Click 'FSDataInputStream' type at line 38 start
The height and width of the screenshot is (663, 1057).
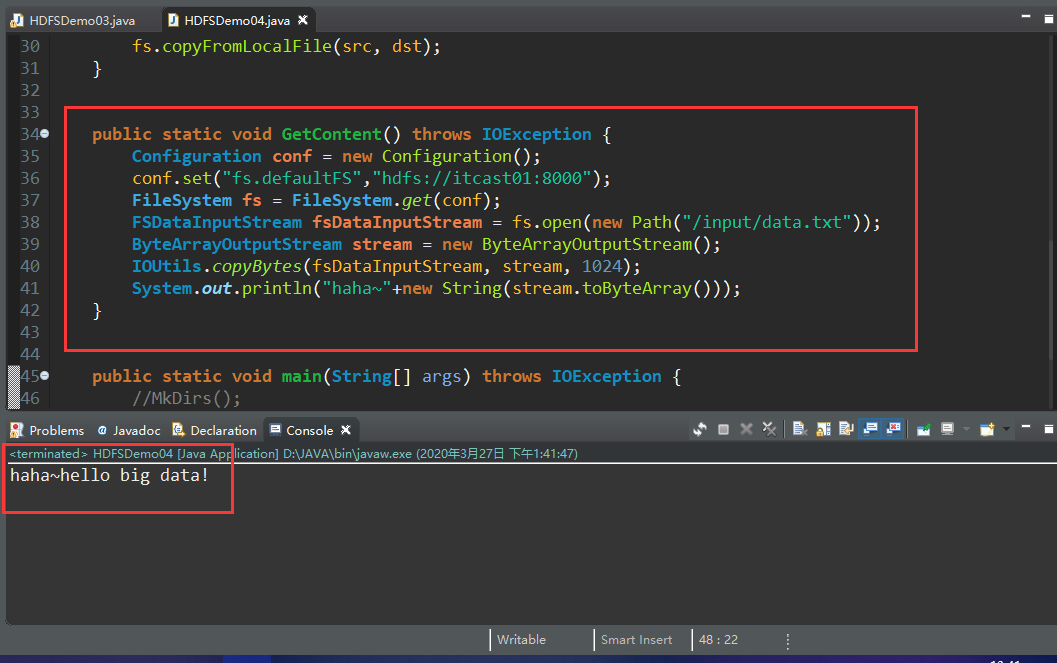coord(217,222)
